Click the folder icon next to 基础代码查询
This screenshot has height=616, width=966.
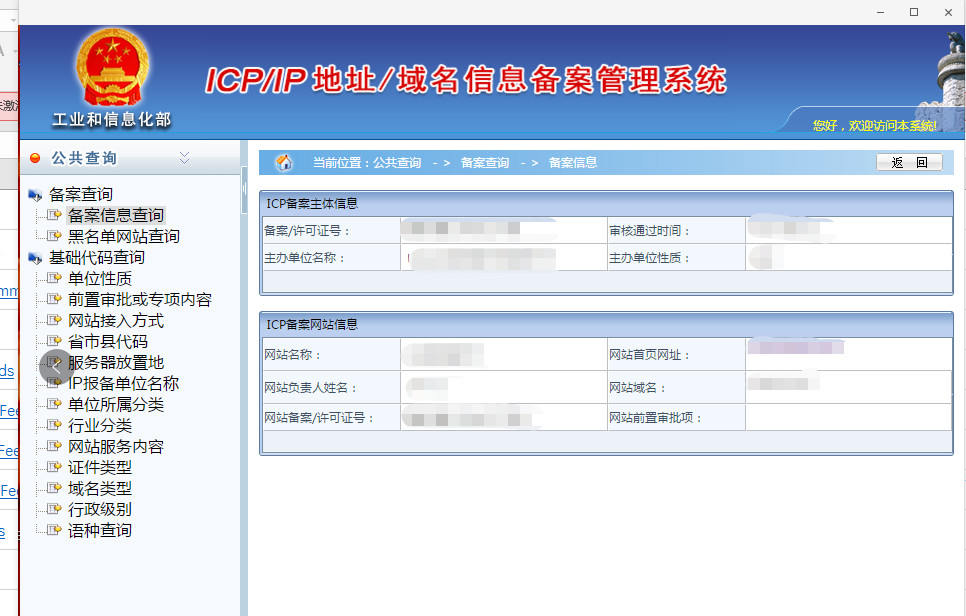click(x=35, y=258)
